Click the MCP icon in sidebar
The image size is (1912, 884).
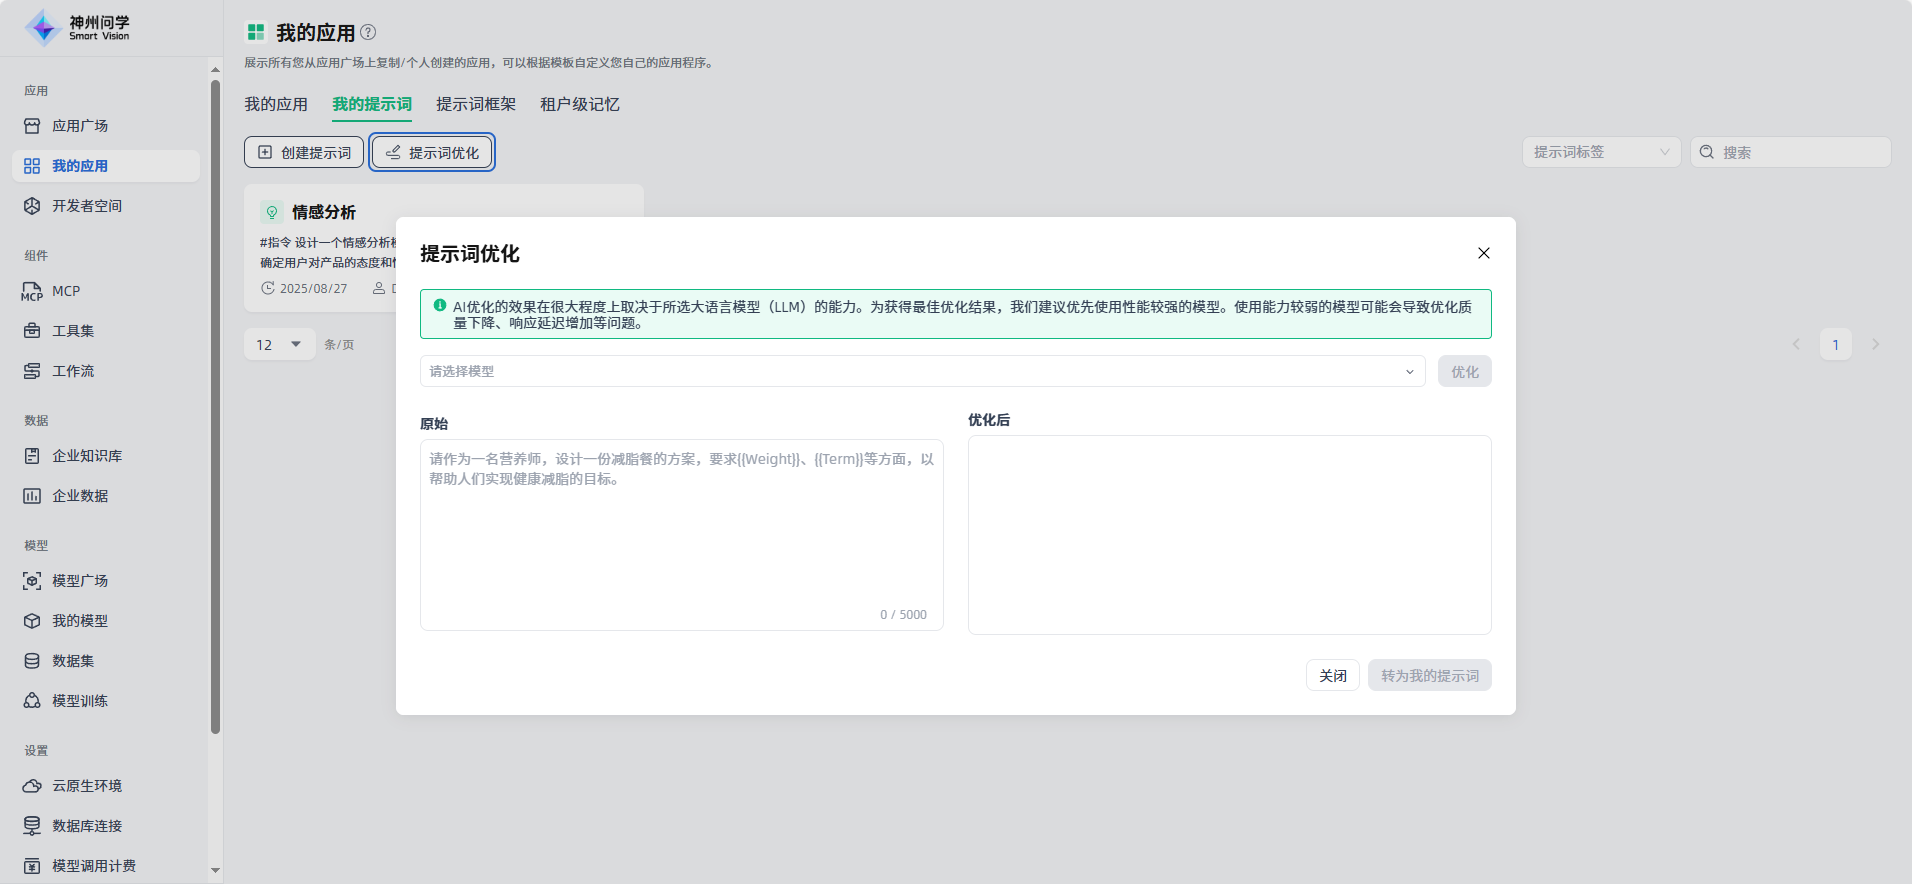pos(32,291)
